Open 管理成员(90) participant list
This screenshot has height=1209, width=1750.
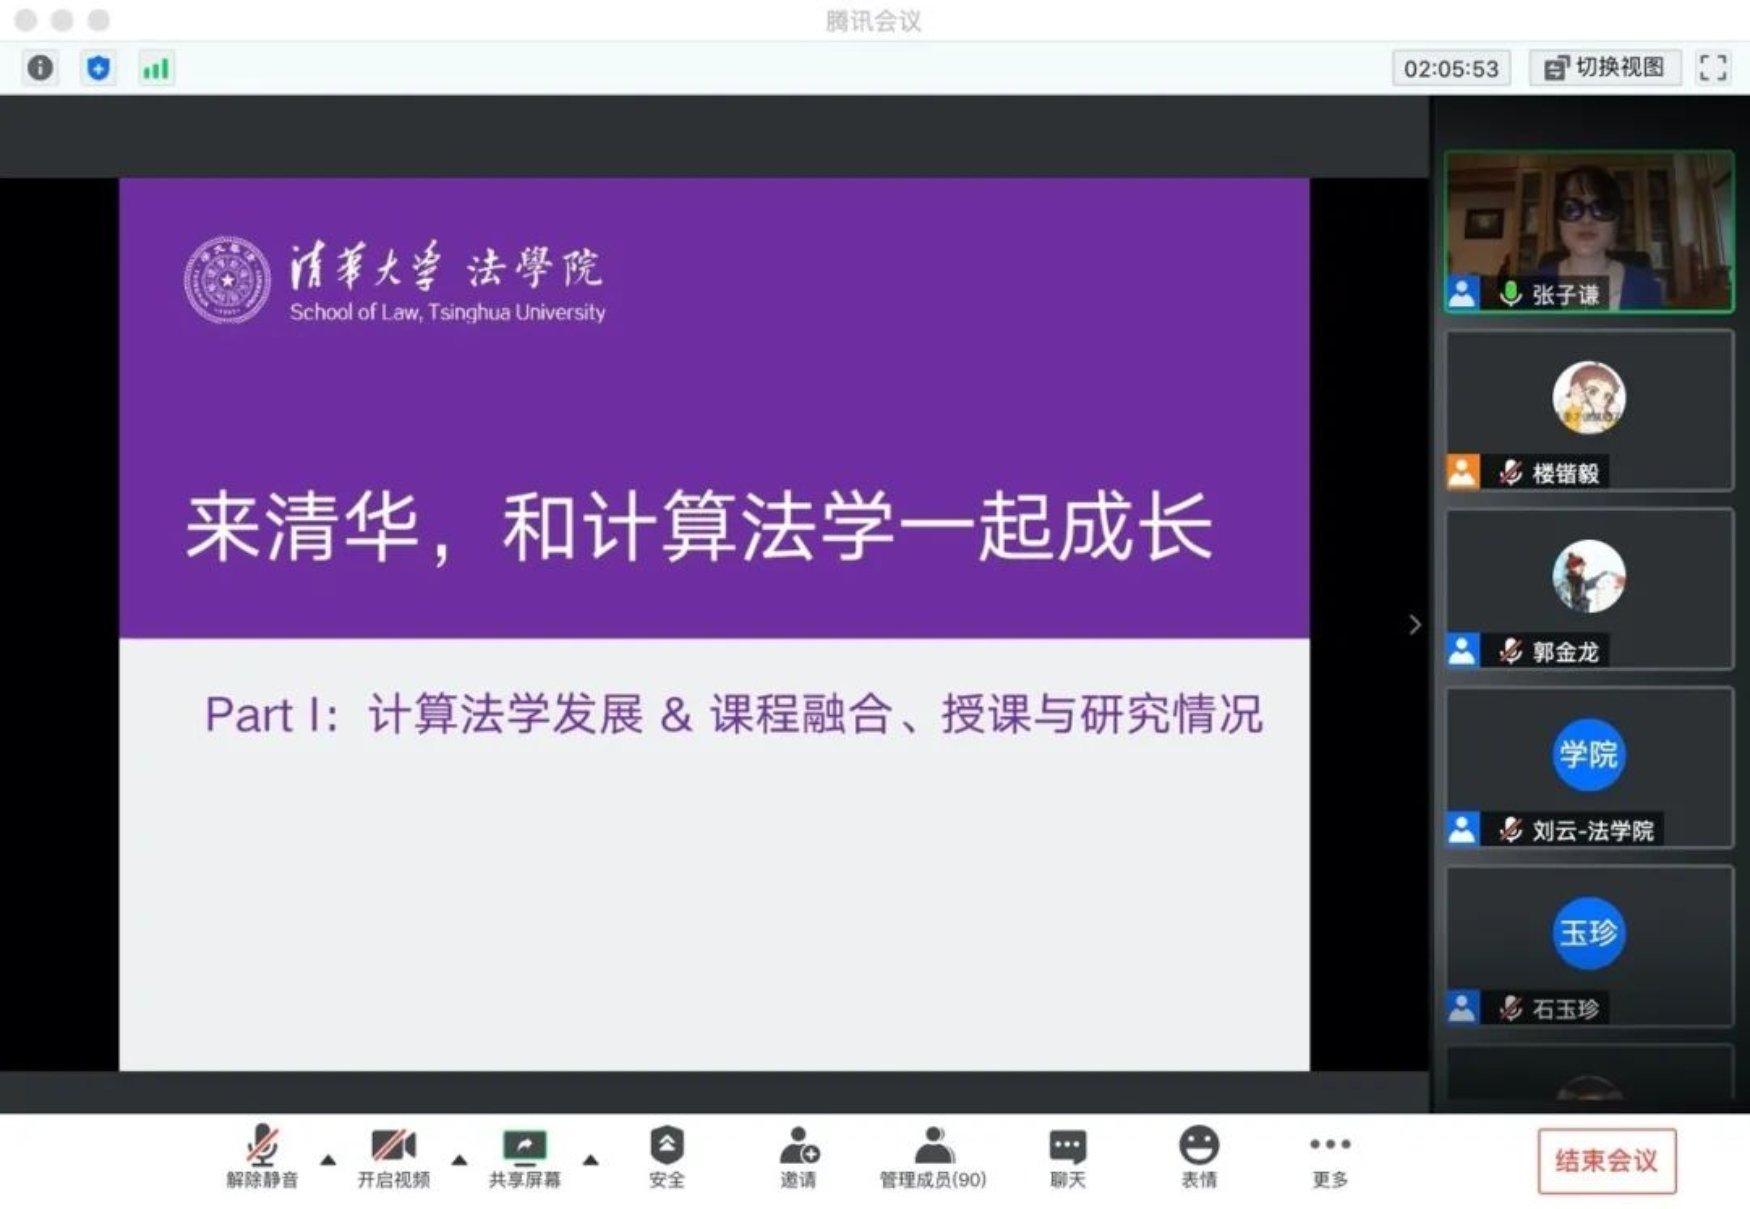coord(933,1157)
